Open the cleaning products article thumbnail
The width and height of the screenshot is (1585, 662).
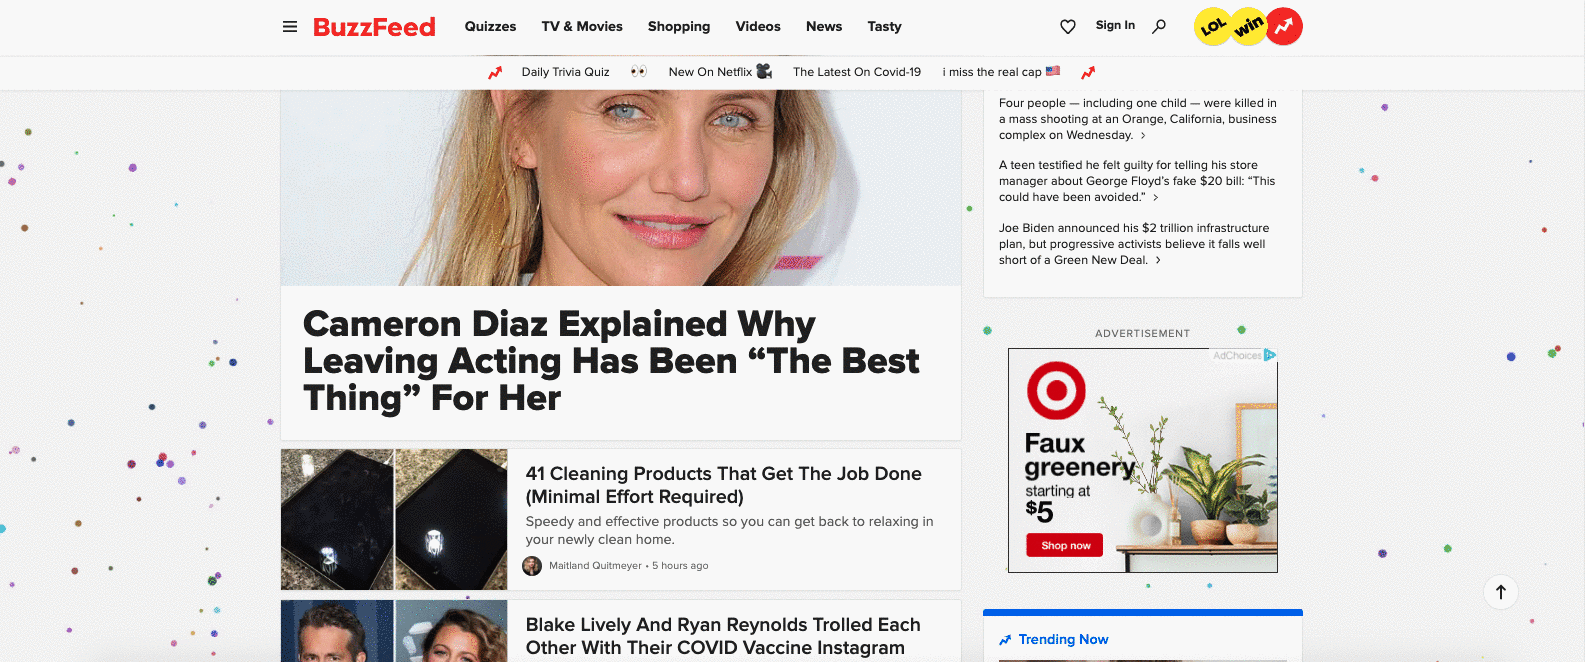coord(394,519)
